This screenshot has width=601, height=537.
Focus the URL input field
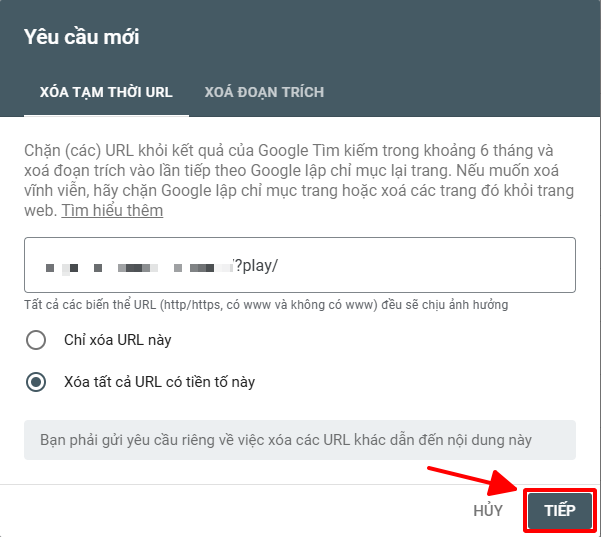[300, 266]
